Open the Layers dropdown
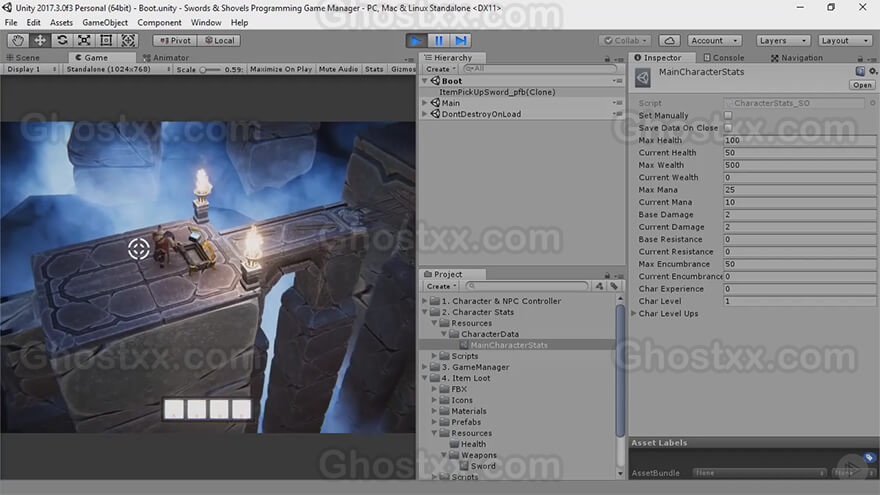The height and width of the screenshot is (495, 880). click(x=783, y=40)
